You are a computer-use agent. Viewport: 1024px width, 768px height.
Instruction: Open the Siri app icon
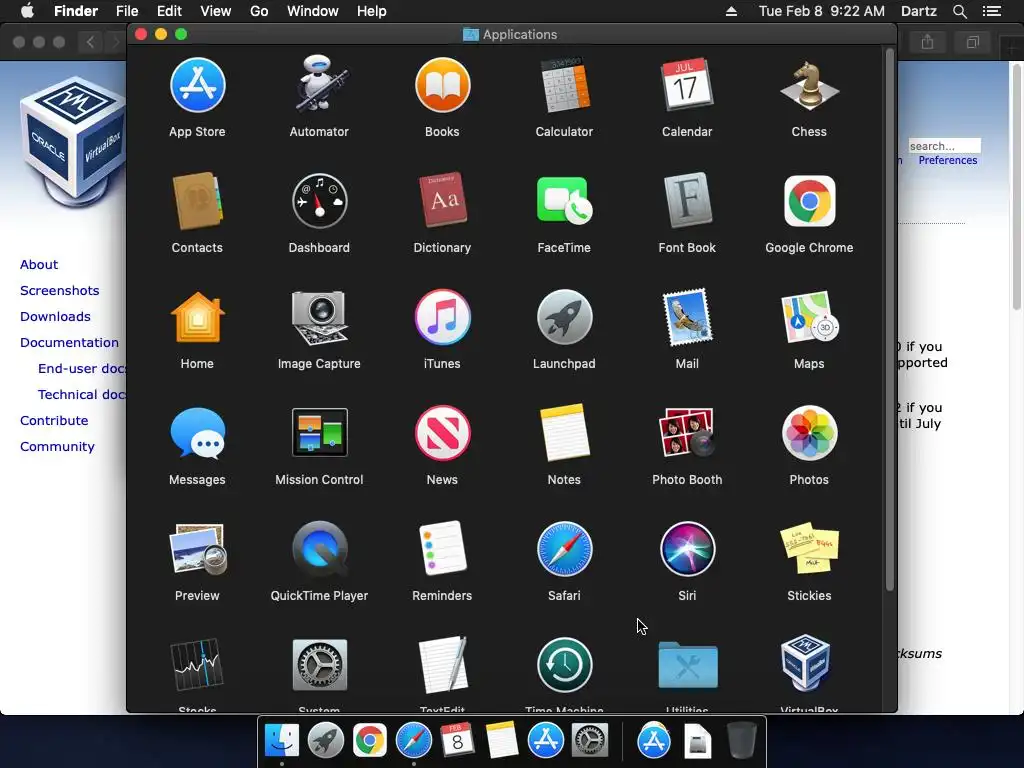pyautogui.click(x=686, y=549)
